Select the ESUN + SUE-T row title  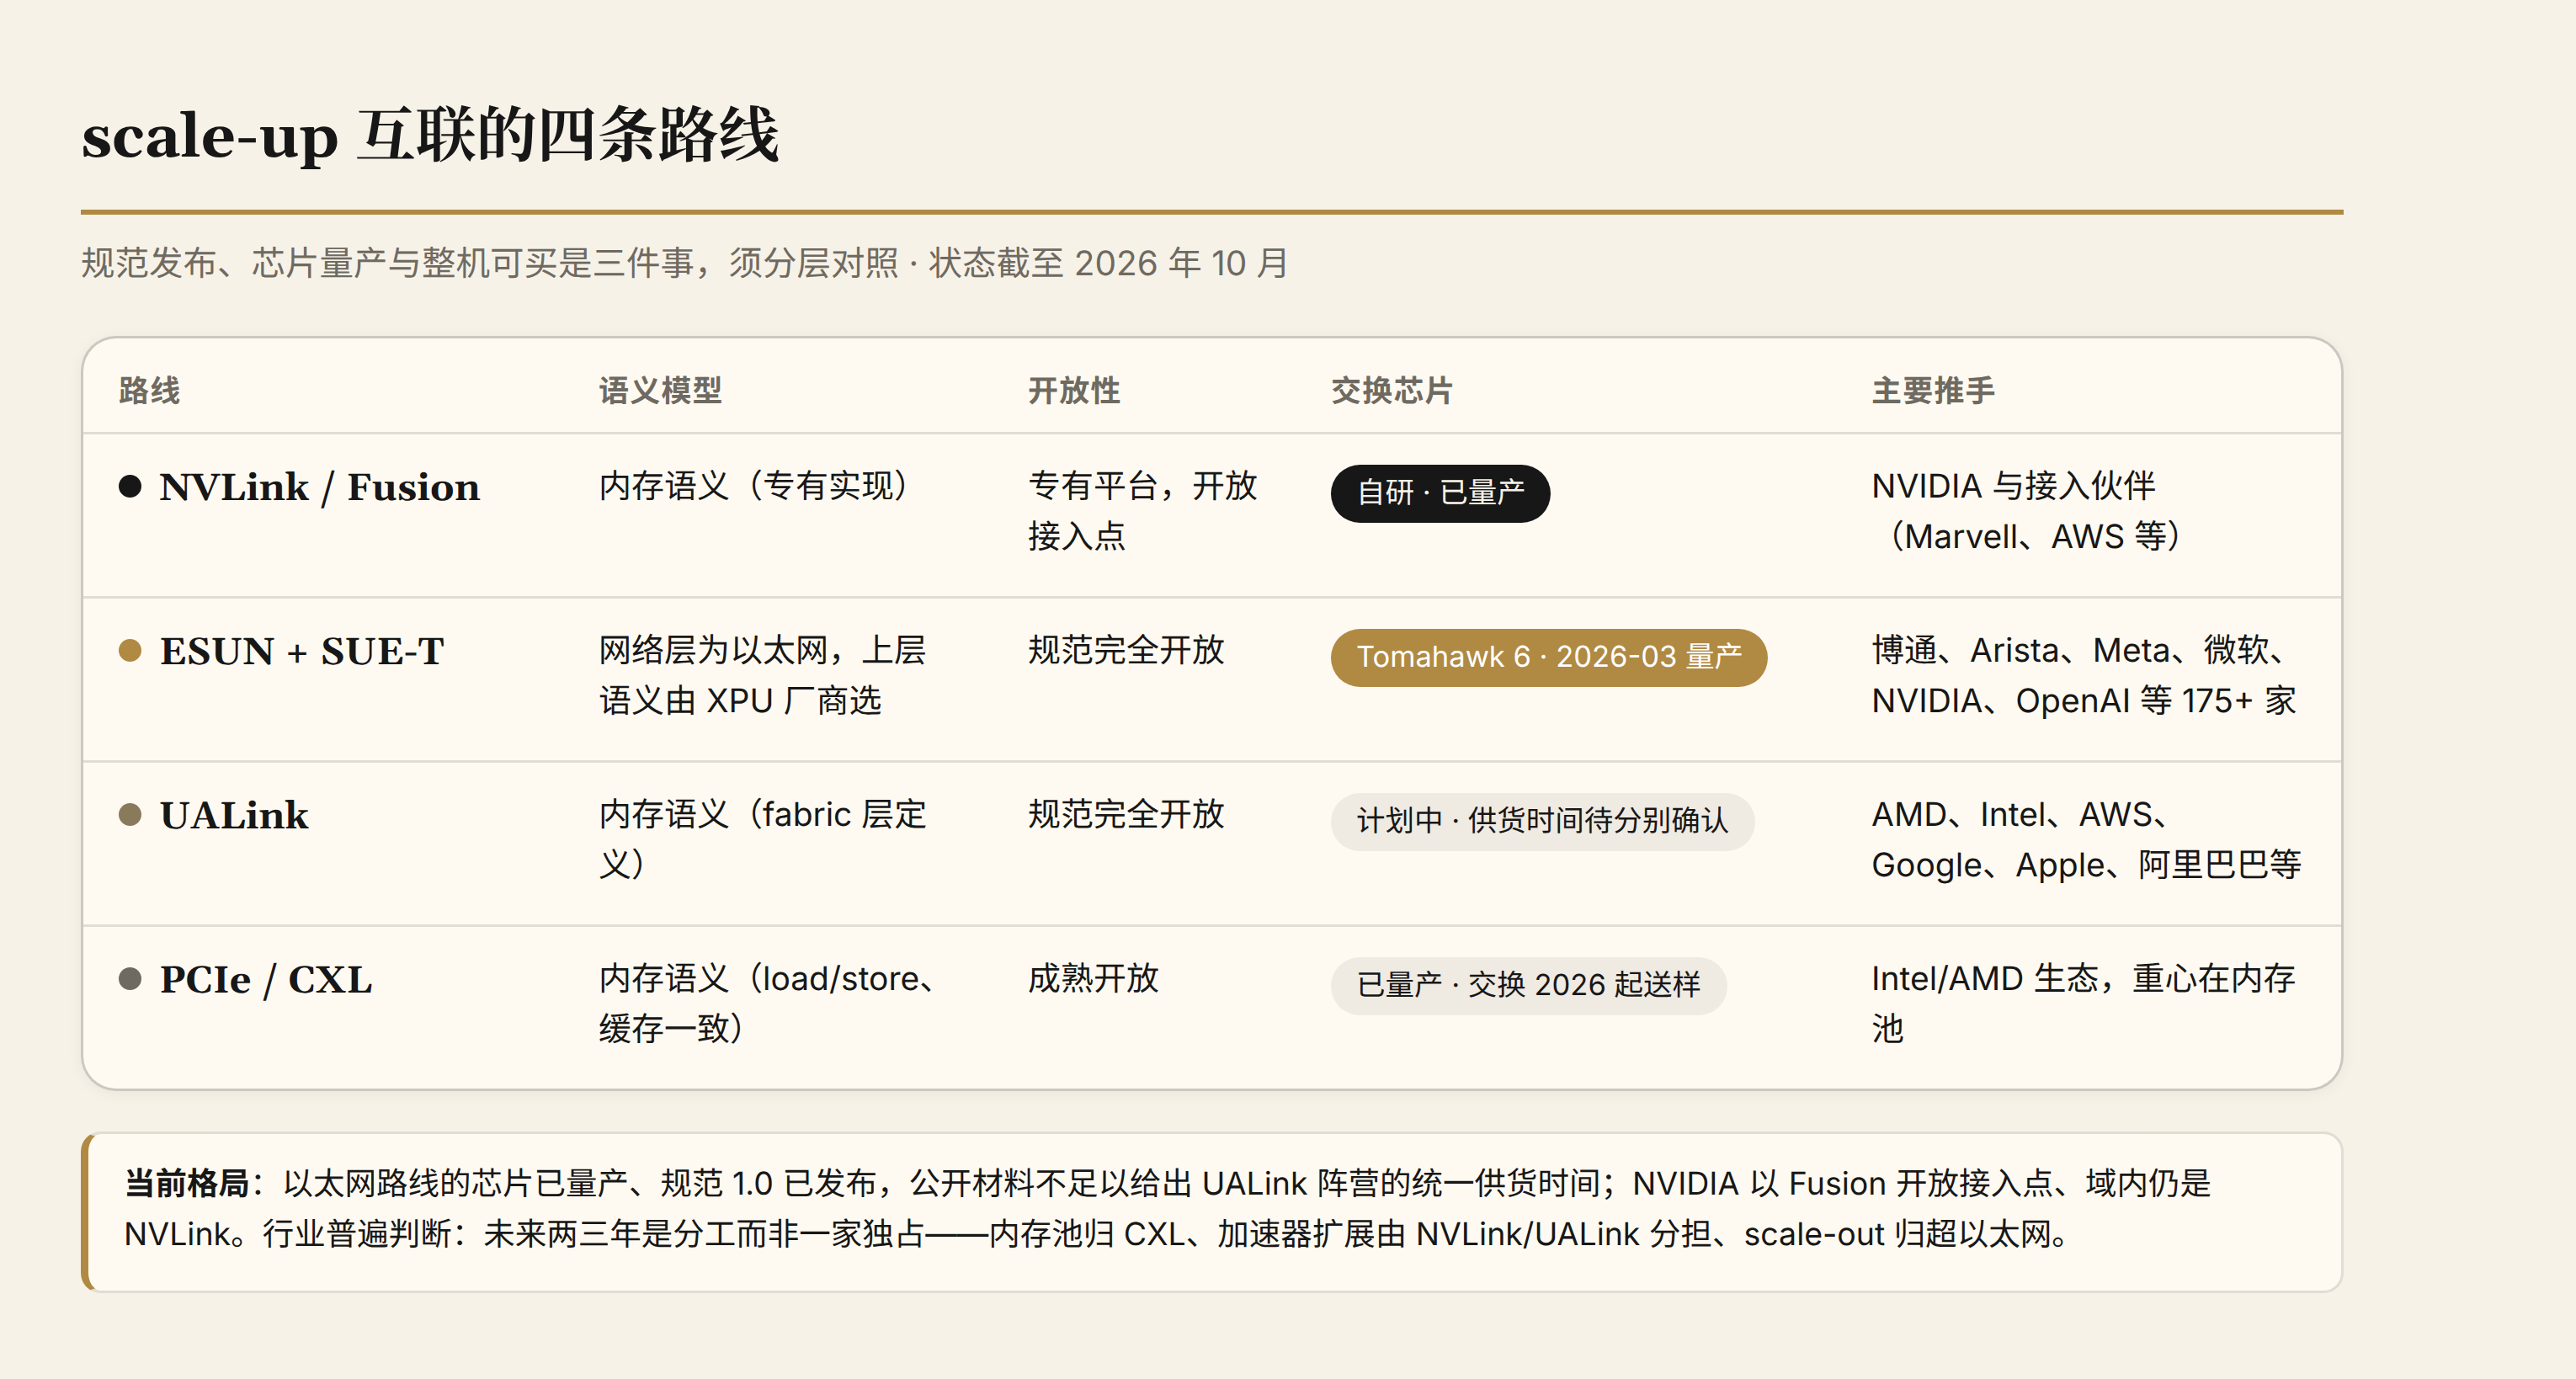click(302, 651)
